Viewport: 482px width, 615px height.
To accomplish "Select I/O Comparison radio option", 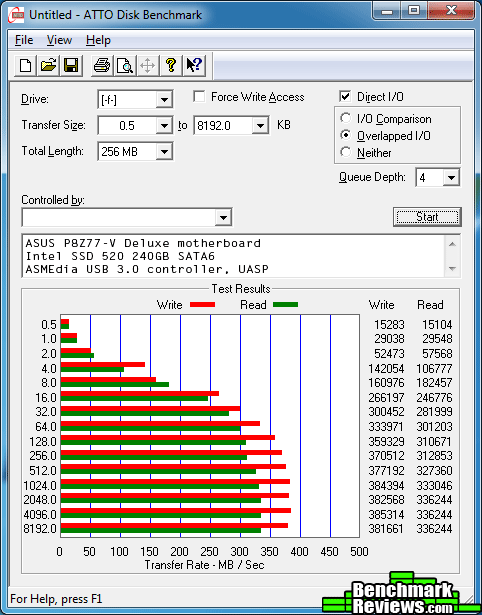I will click(x=346, y=118).
